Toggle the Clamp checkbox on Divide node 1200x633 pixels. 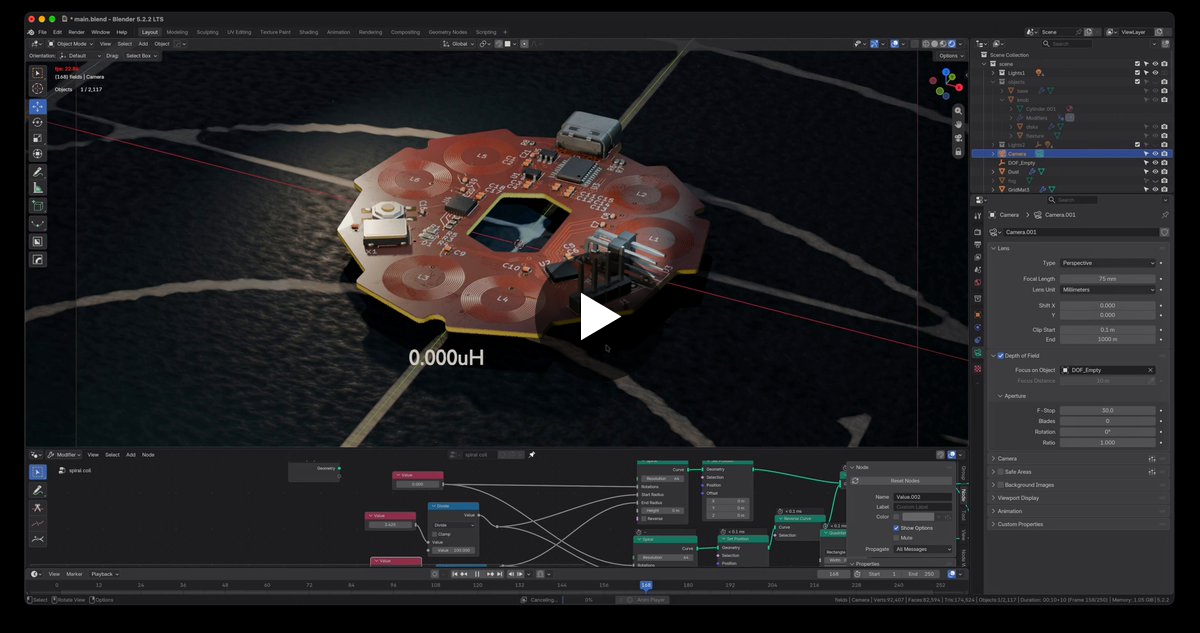(436, 534)
